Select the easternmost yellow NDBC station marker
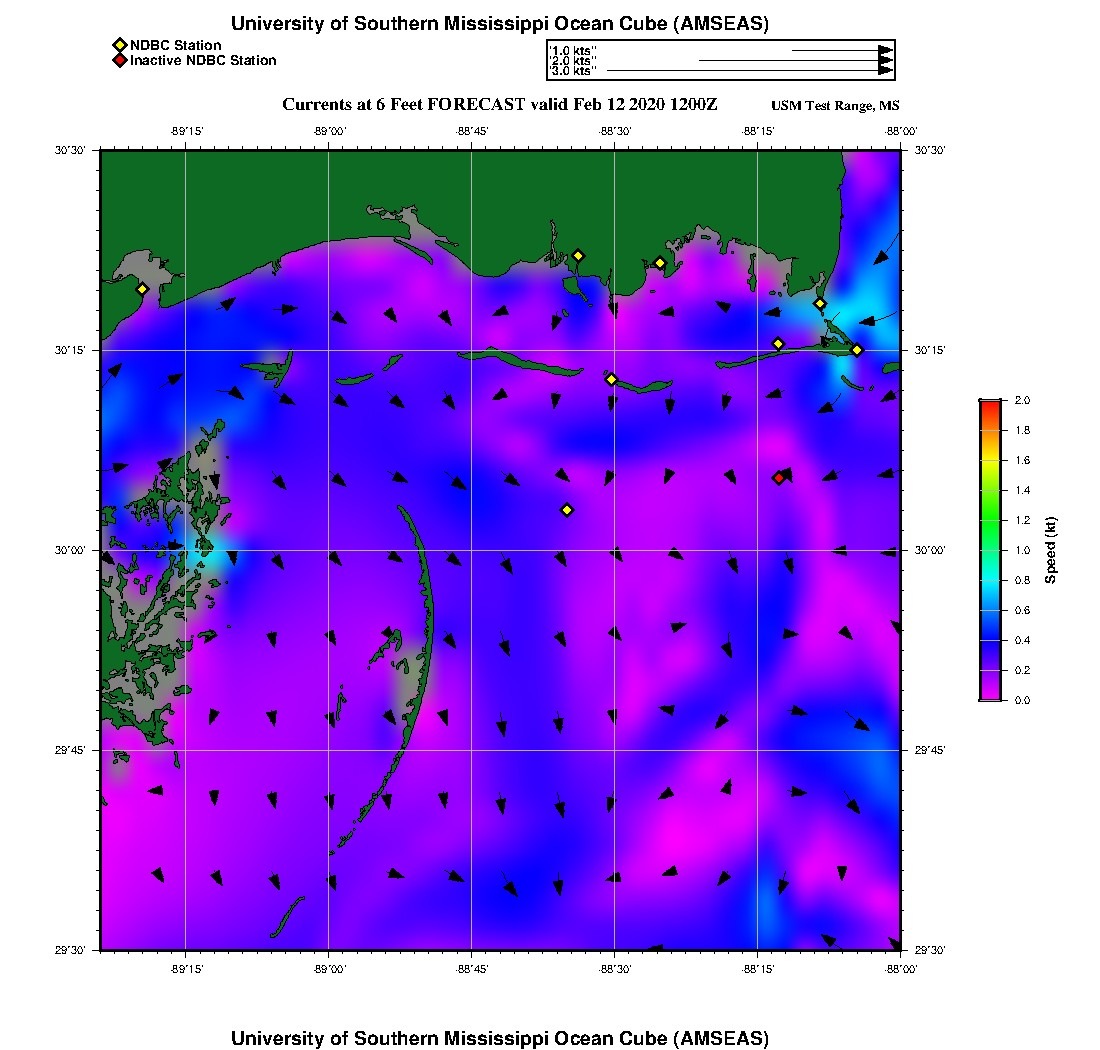1100x1050 pixels. (x=857, y=350)
